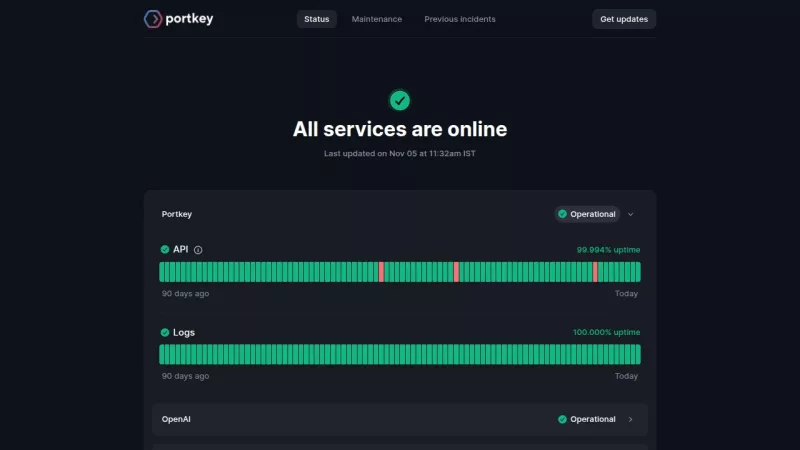
Task: Click the green check icon next to Logs
Action: 165,333
